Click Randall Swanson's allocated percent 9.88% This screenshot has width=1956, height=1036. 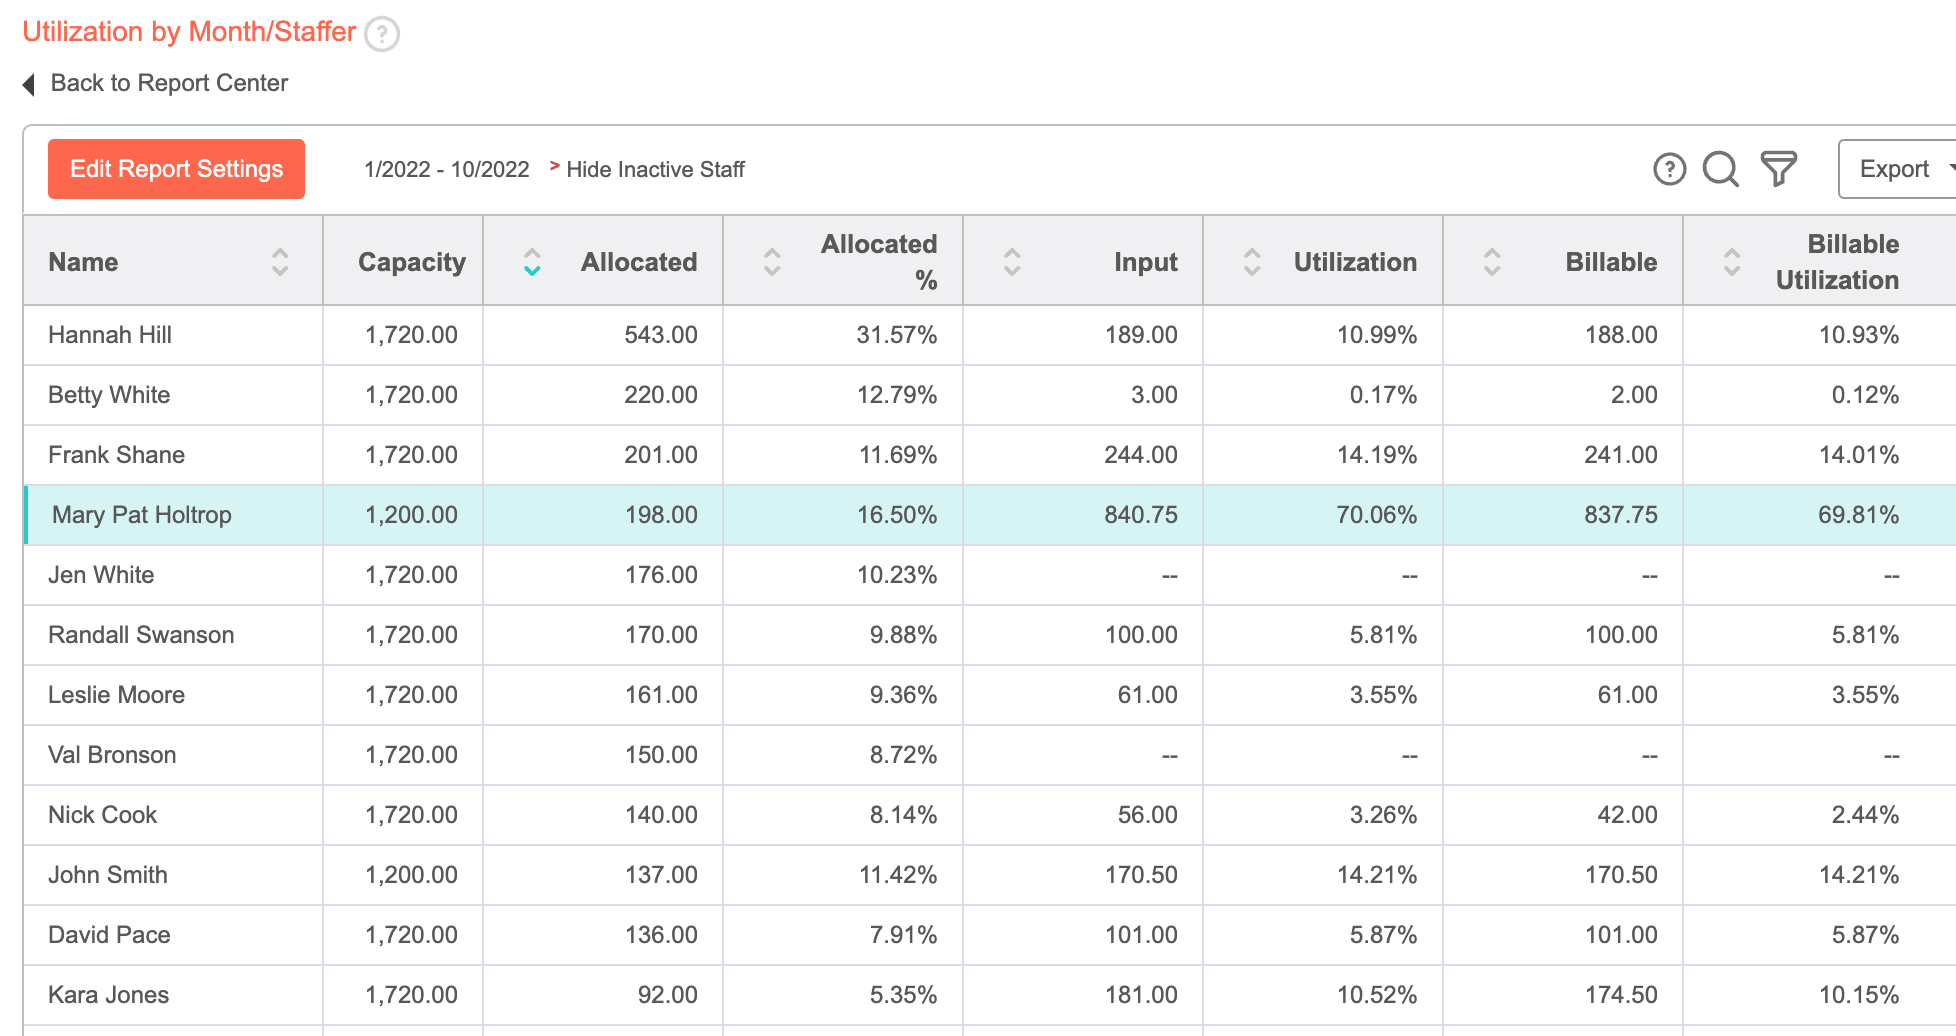[x=903, y=635]
